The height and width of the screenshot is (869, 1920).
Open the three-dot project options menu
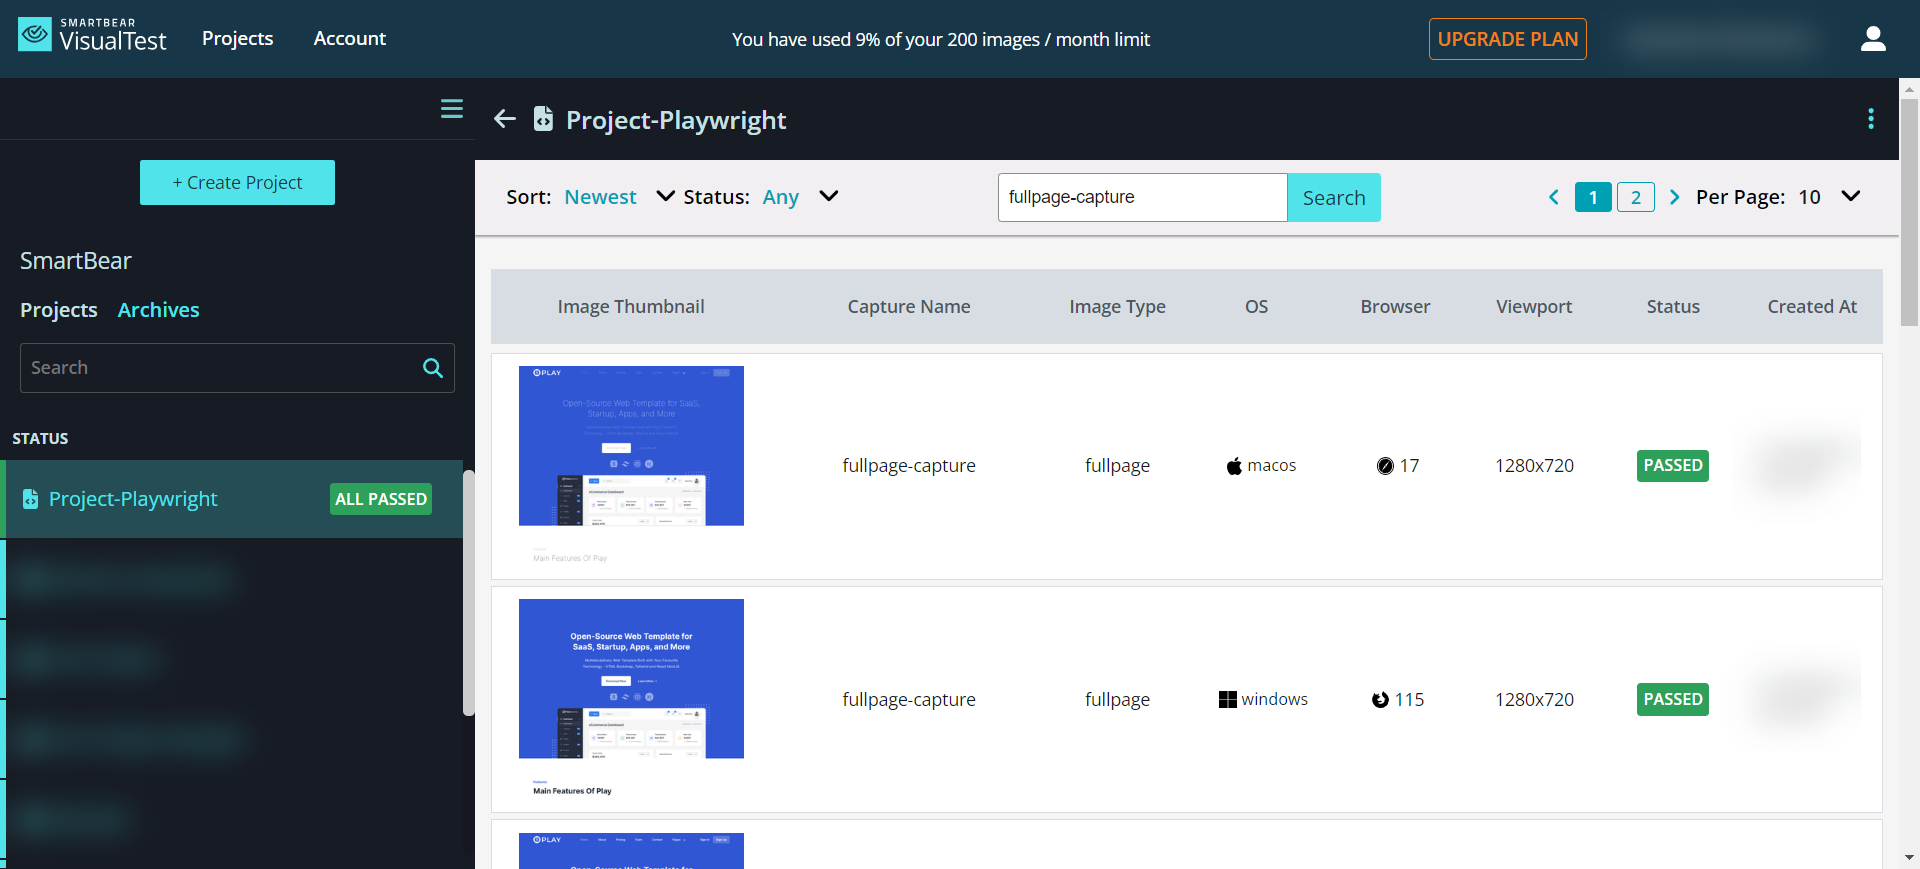[1870, 119]
